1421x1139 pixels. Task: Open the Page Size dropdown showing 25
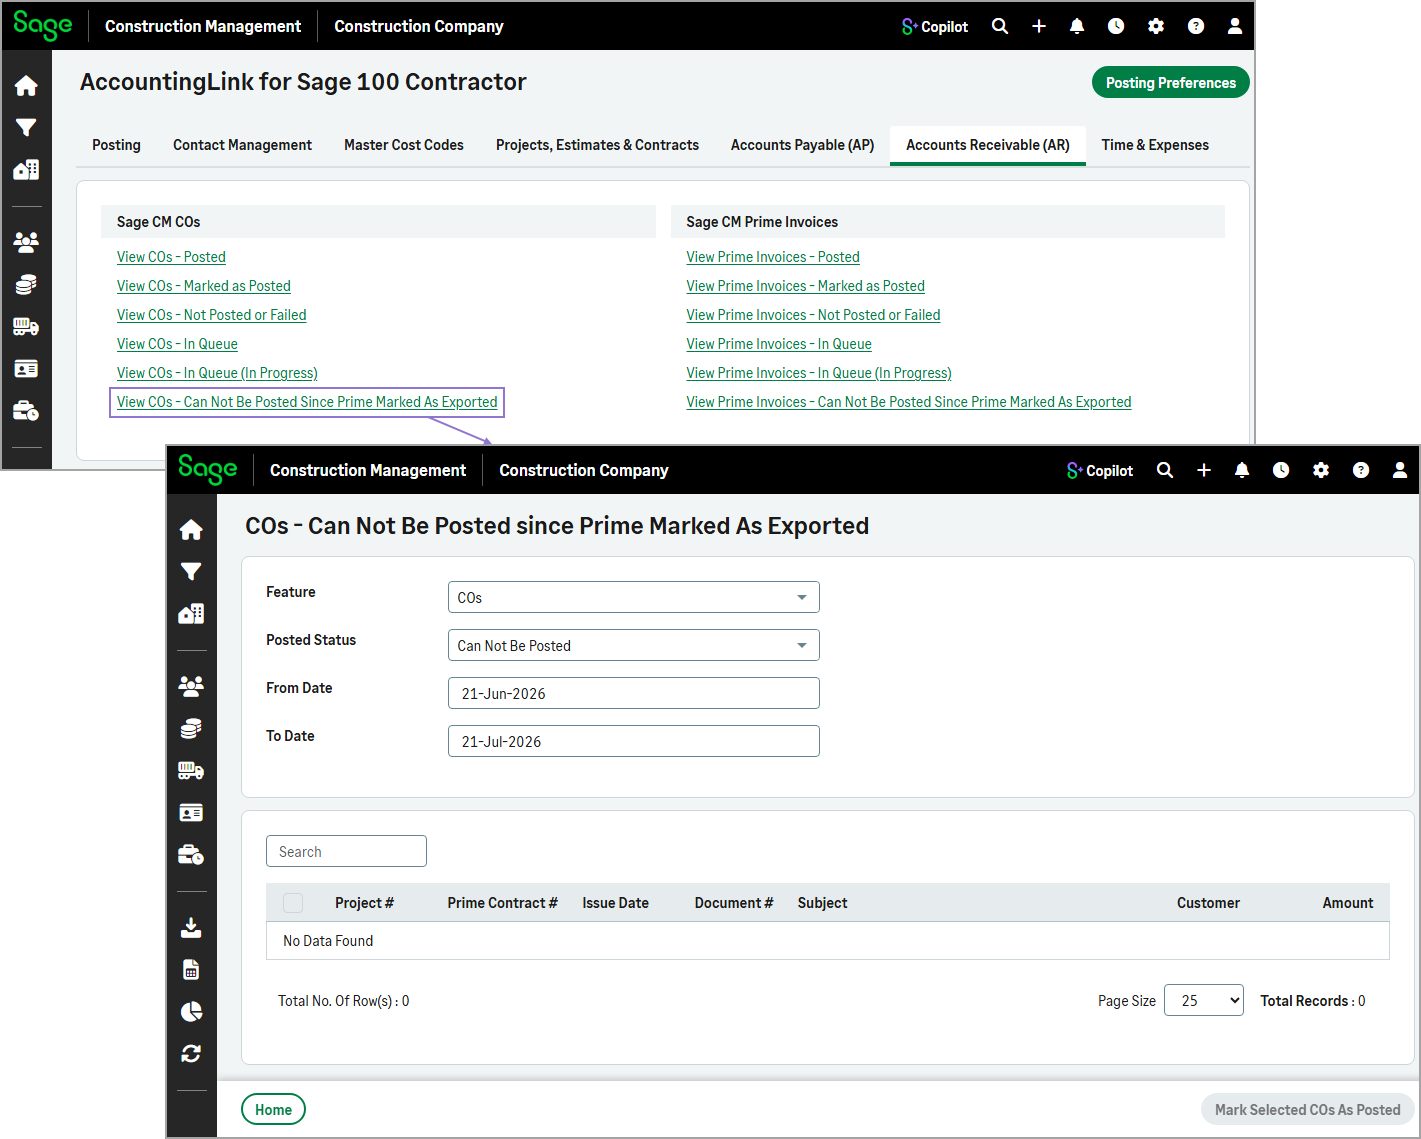click(1204, 1000)
